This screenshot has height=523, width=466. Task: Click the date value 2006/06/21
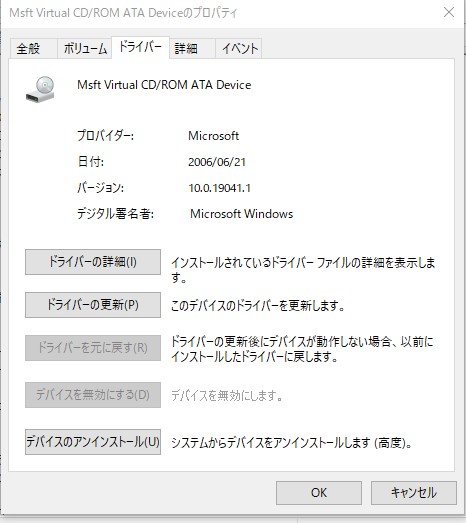click(217, 162)
